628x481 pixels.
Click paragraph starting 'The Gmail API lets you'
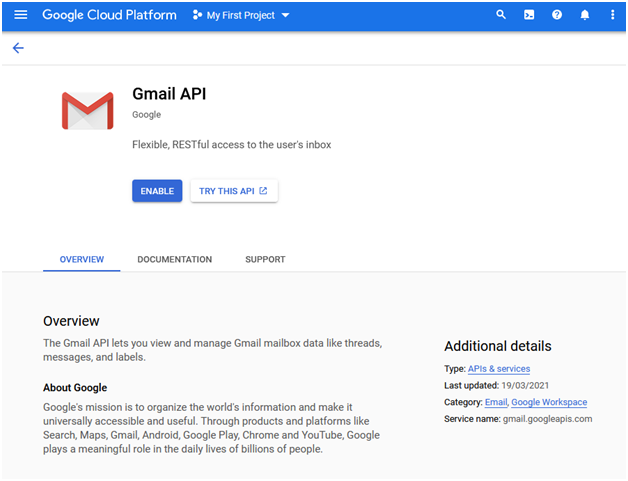click(213, 350)
